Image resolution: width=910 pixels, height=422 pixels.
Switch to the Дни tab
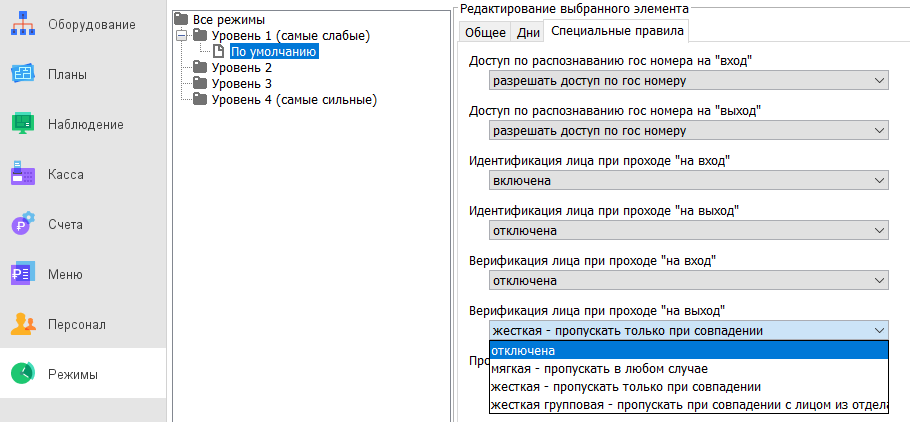528,32
